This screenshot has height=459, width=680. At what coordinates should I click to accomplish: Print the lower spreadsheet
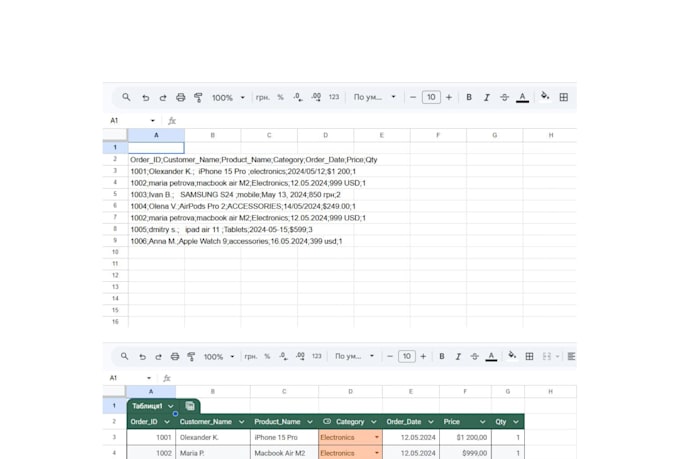pos(175,357)
